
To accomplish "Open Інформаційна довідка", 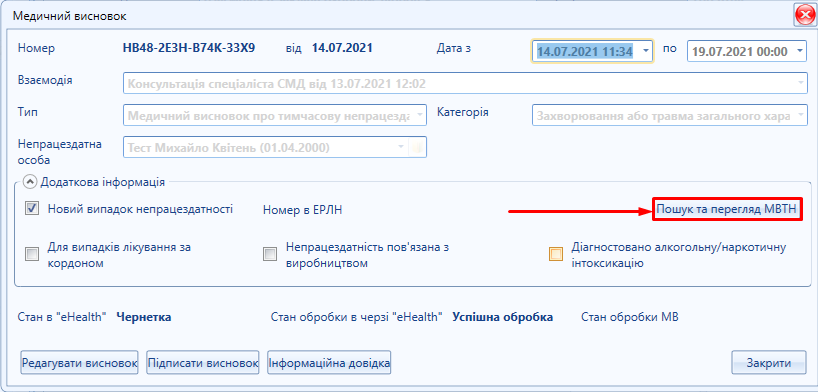I will pos(329,363).
